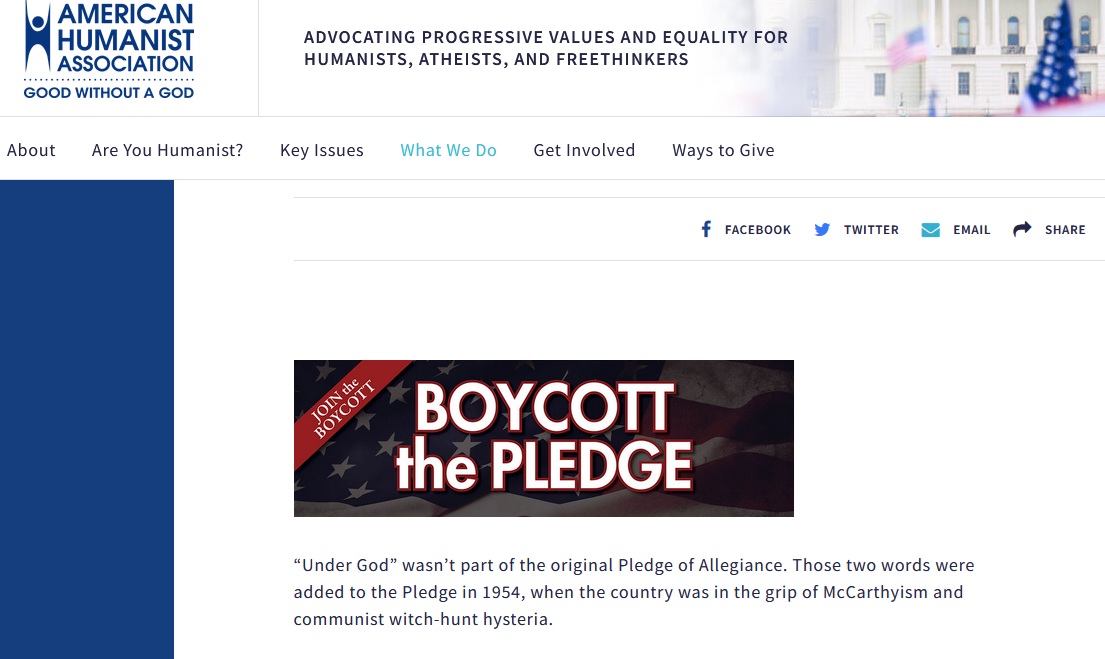Click the EMAIL text label
This screenshot has width=1105, height=659.
971,230
